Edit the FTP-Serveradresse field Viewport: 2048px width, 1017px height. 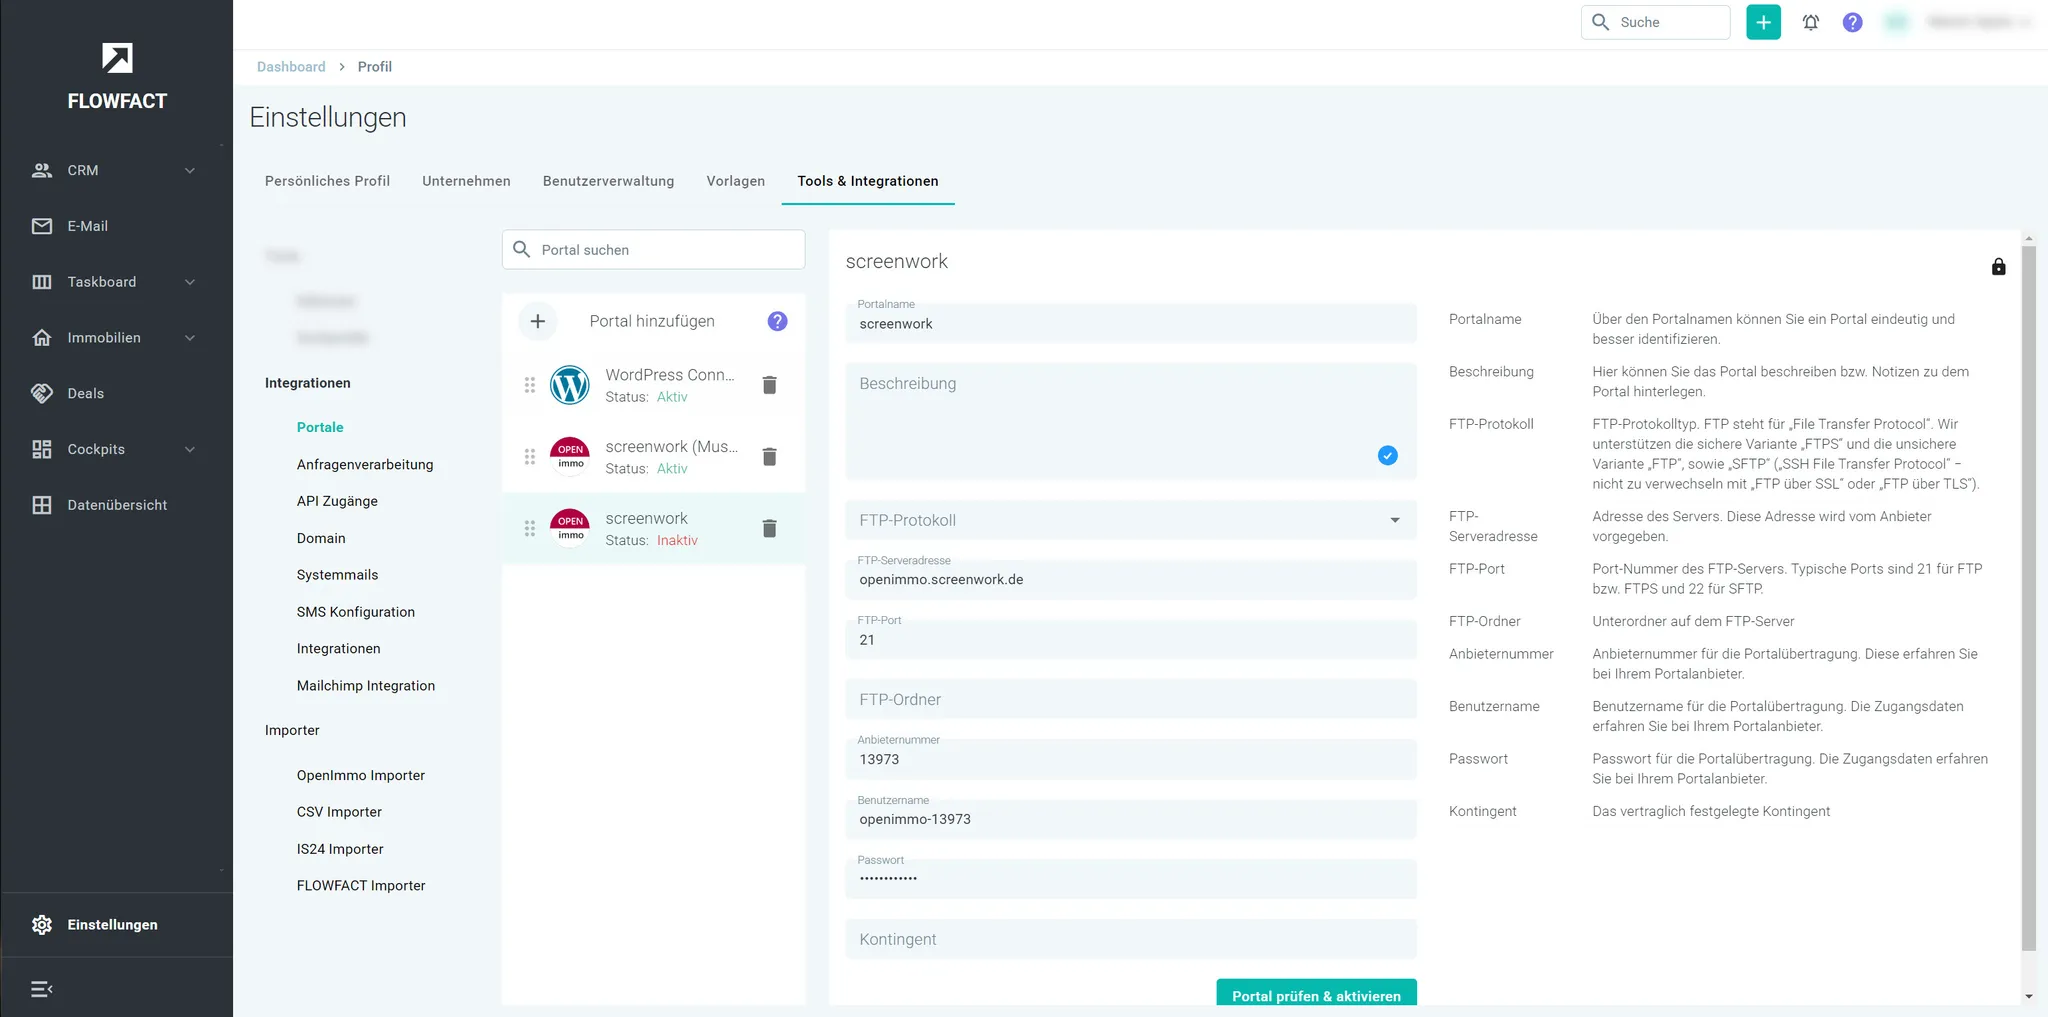pos(1131,579)
